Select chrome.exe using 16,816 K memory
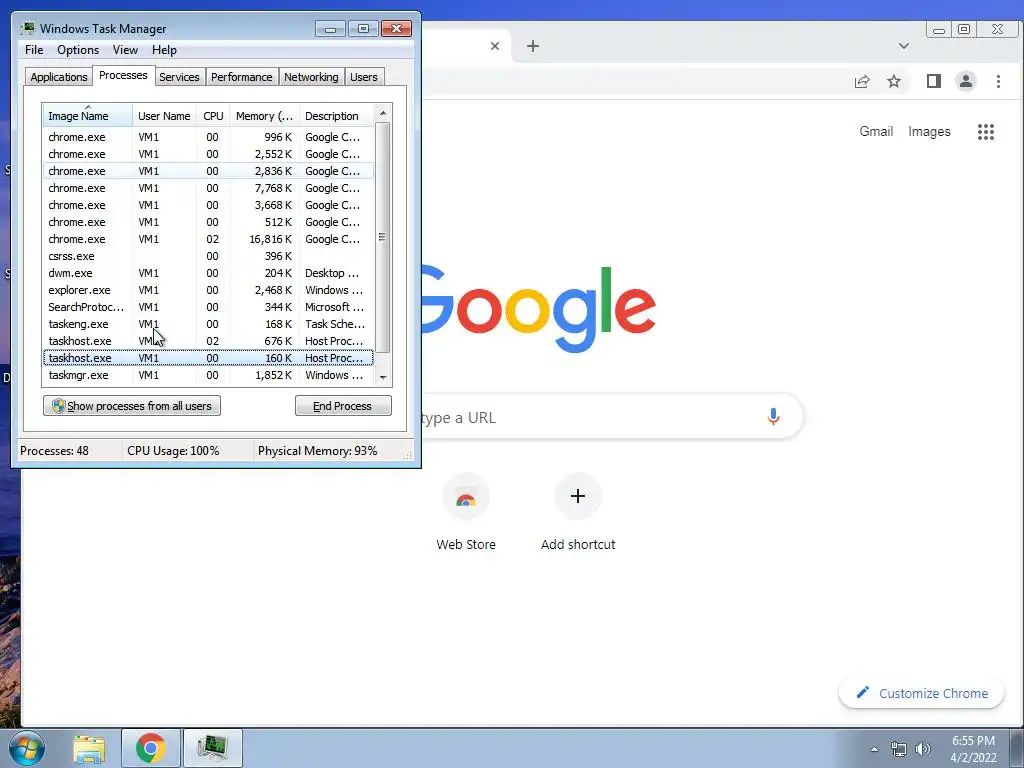Screen dimensions: 1024x768 (x=208, y=239)
